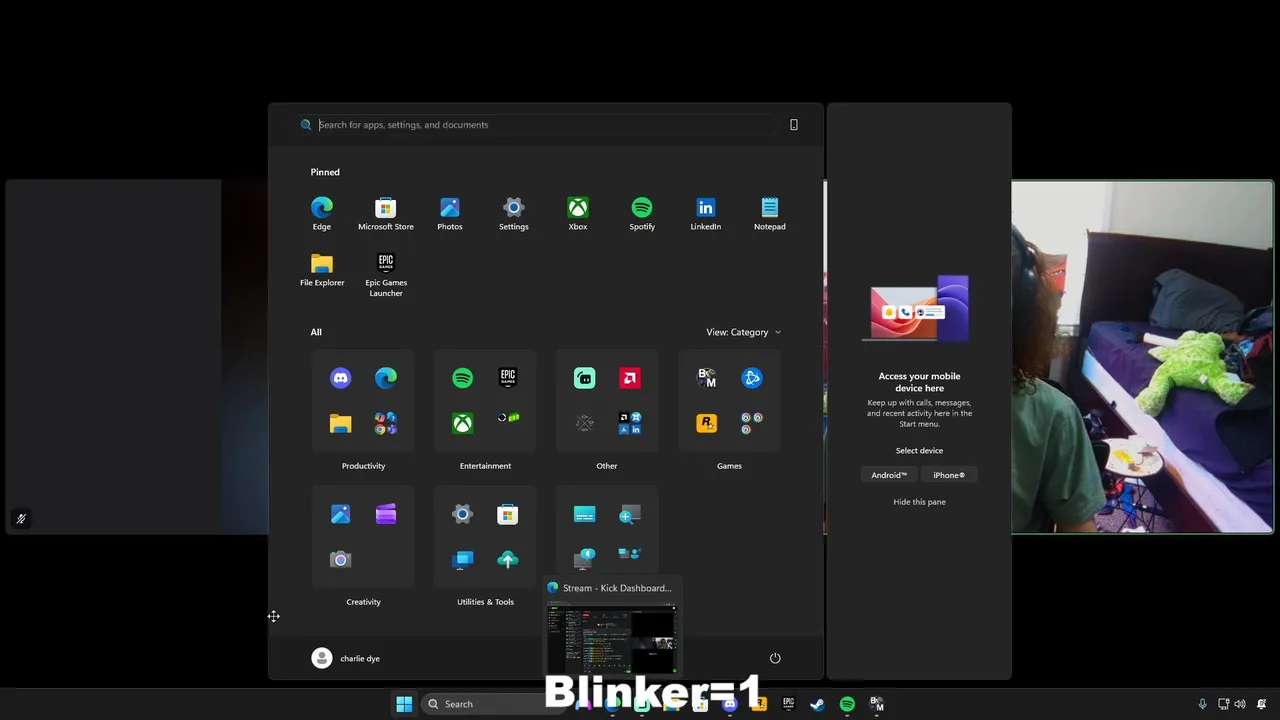This screenshot has width=1280, height=720.
Task: Open Photos in Creativity group
Action: coord(340,514)
